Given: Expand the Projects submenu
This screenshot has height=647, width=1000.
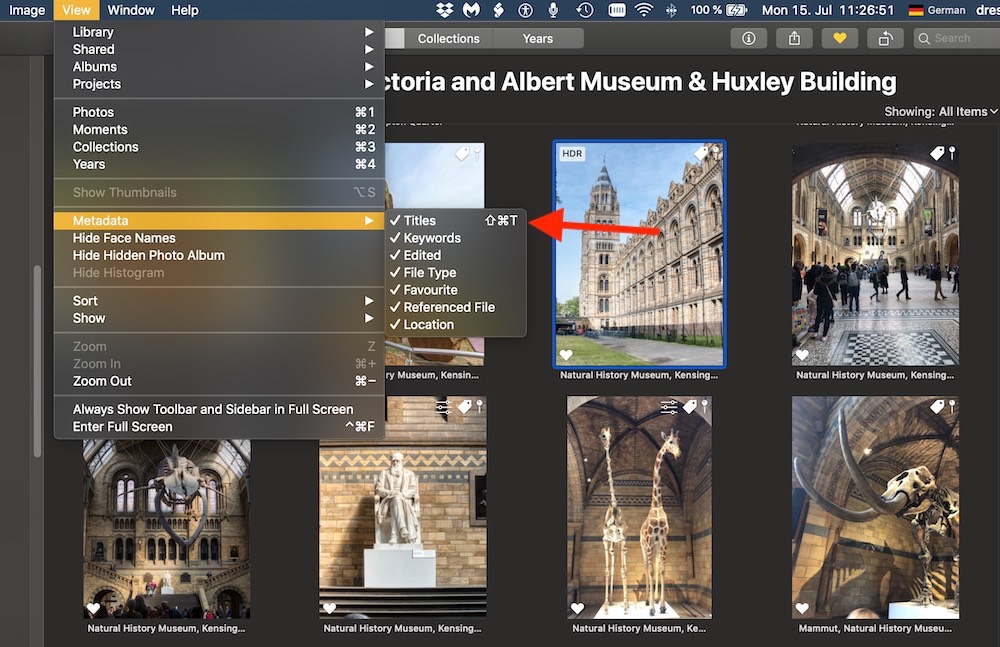Looking at the screenshot, I should (219, 84).
